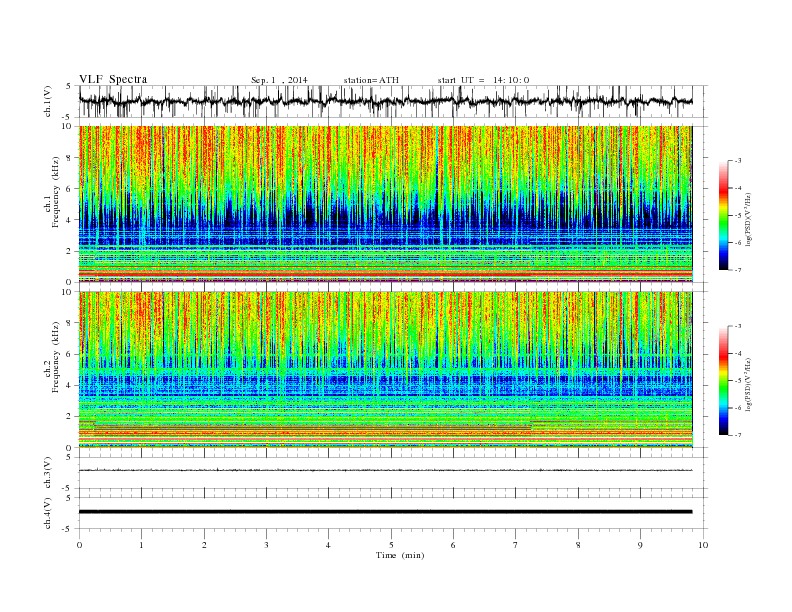Click the ch.1 spectrogram color scale bar
Image resolution: width=792 pixels, height=612 pixels.
point(723,216)
